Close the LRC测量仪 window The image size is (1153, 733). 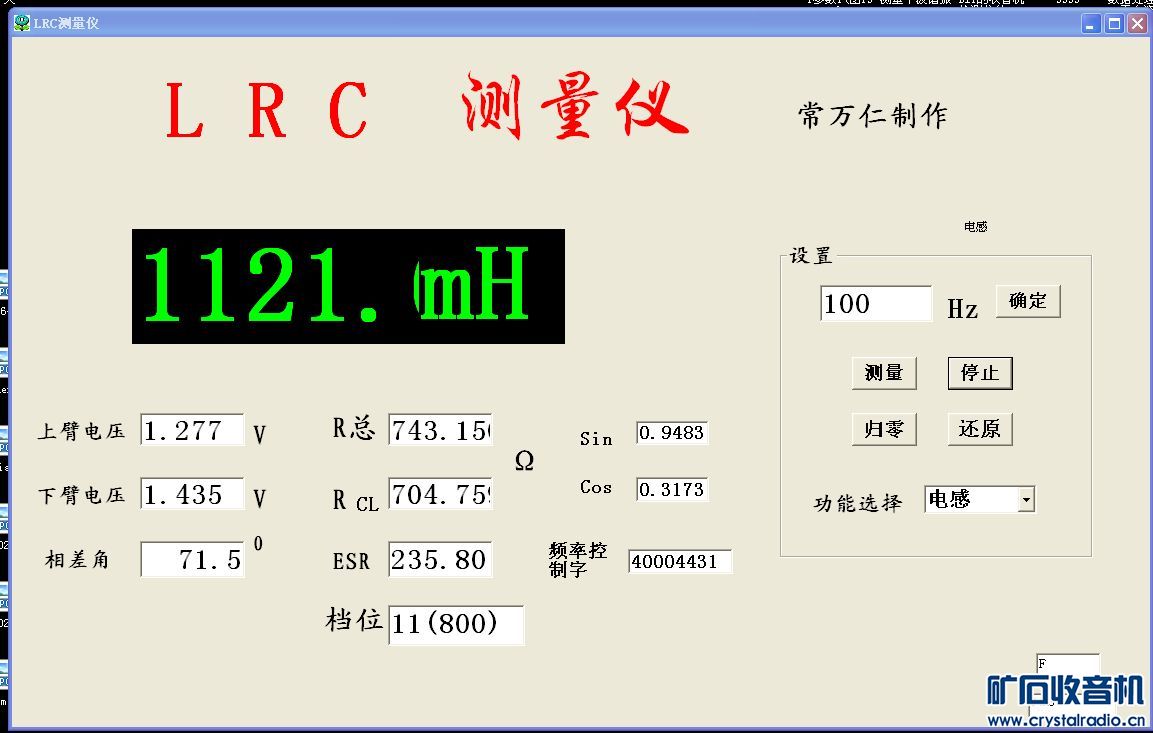pos(1138,24)
